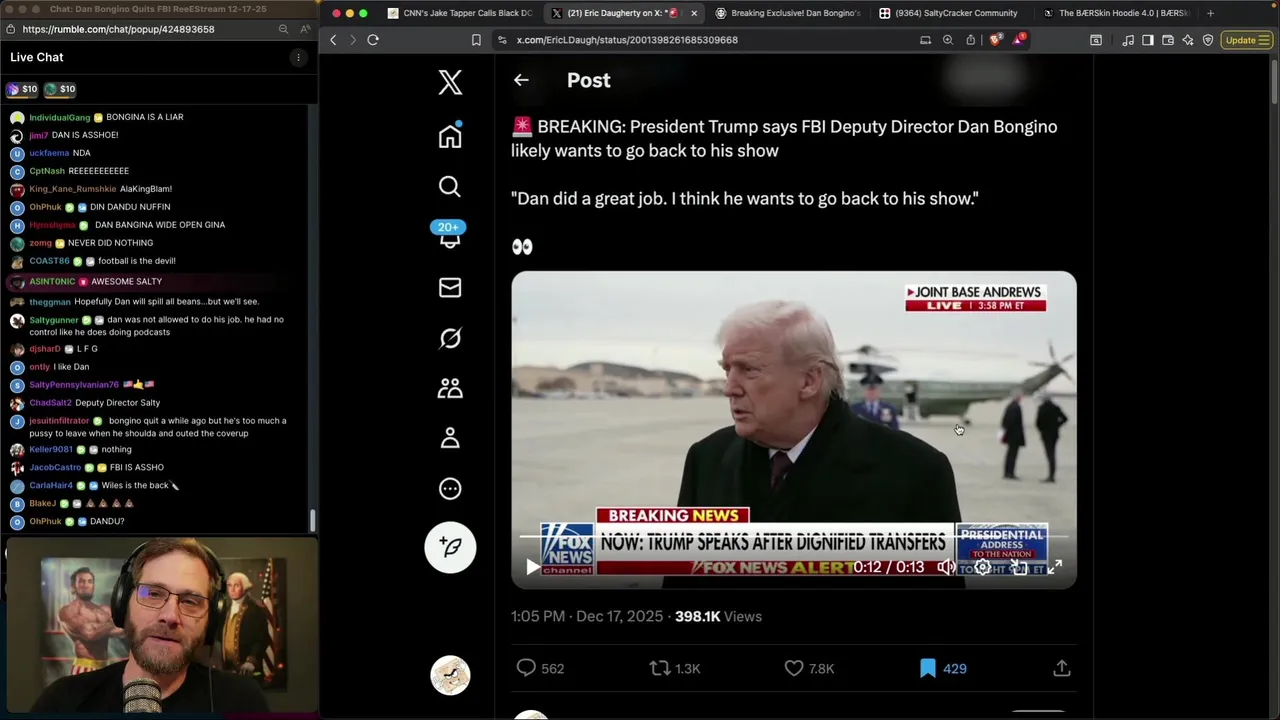Bookmark this page in the browser toolbar

coord(476,40)
